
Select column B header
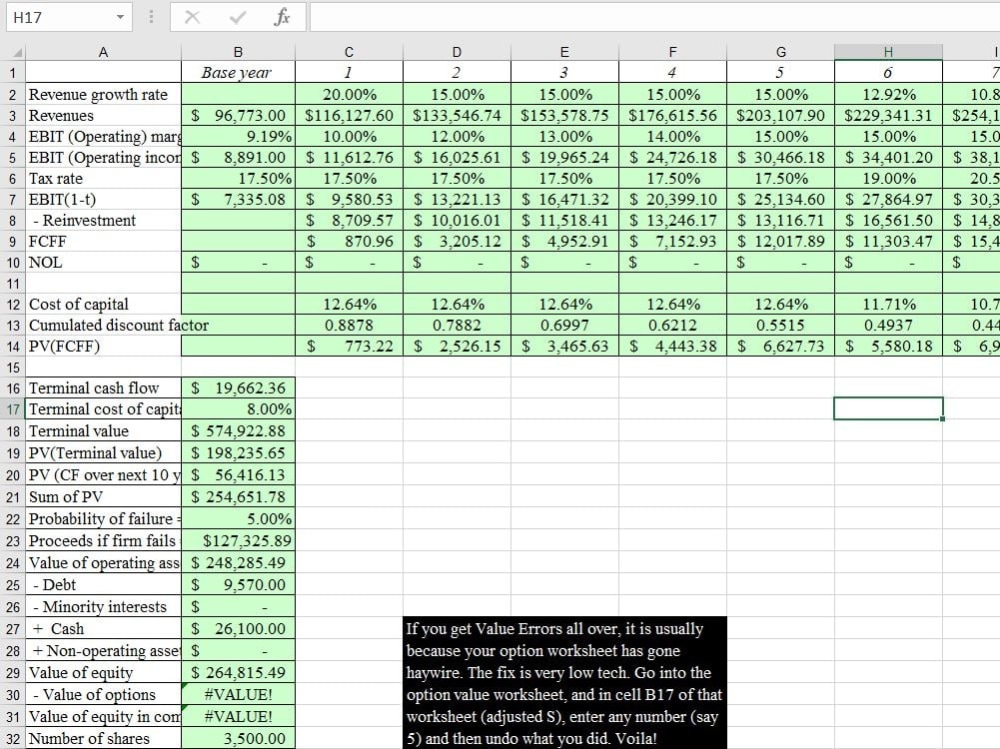[x=238, y=52]
